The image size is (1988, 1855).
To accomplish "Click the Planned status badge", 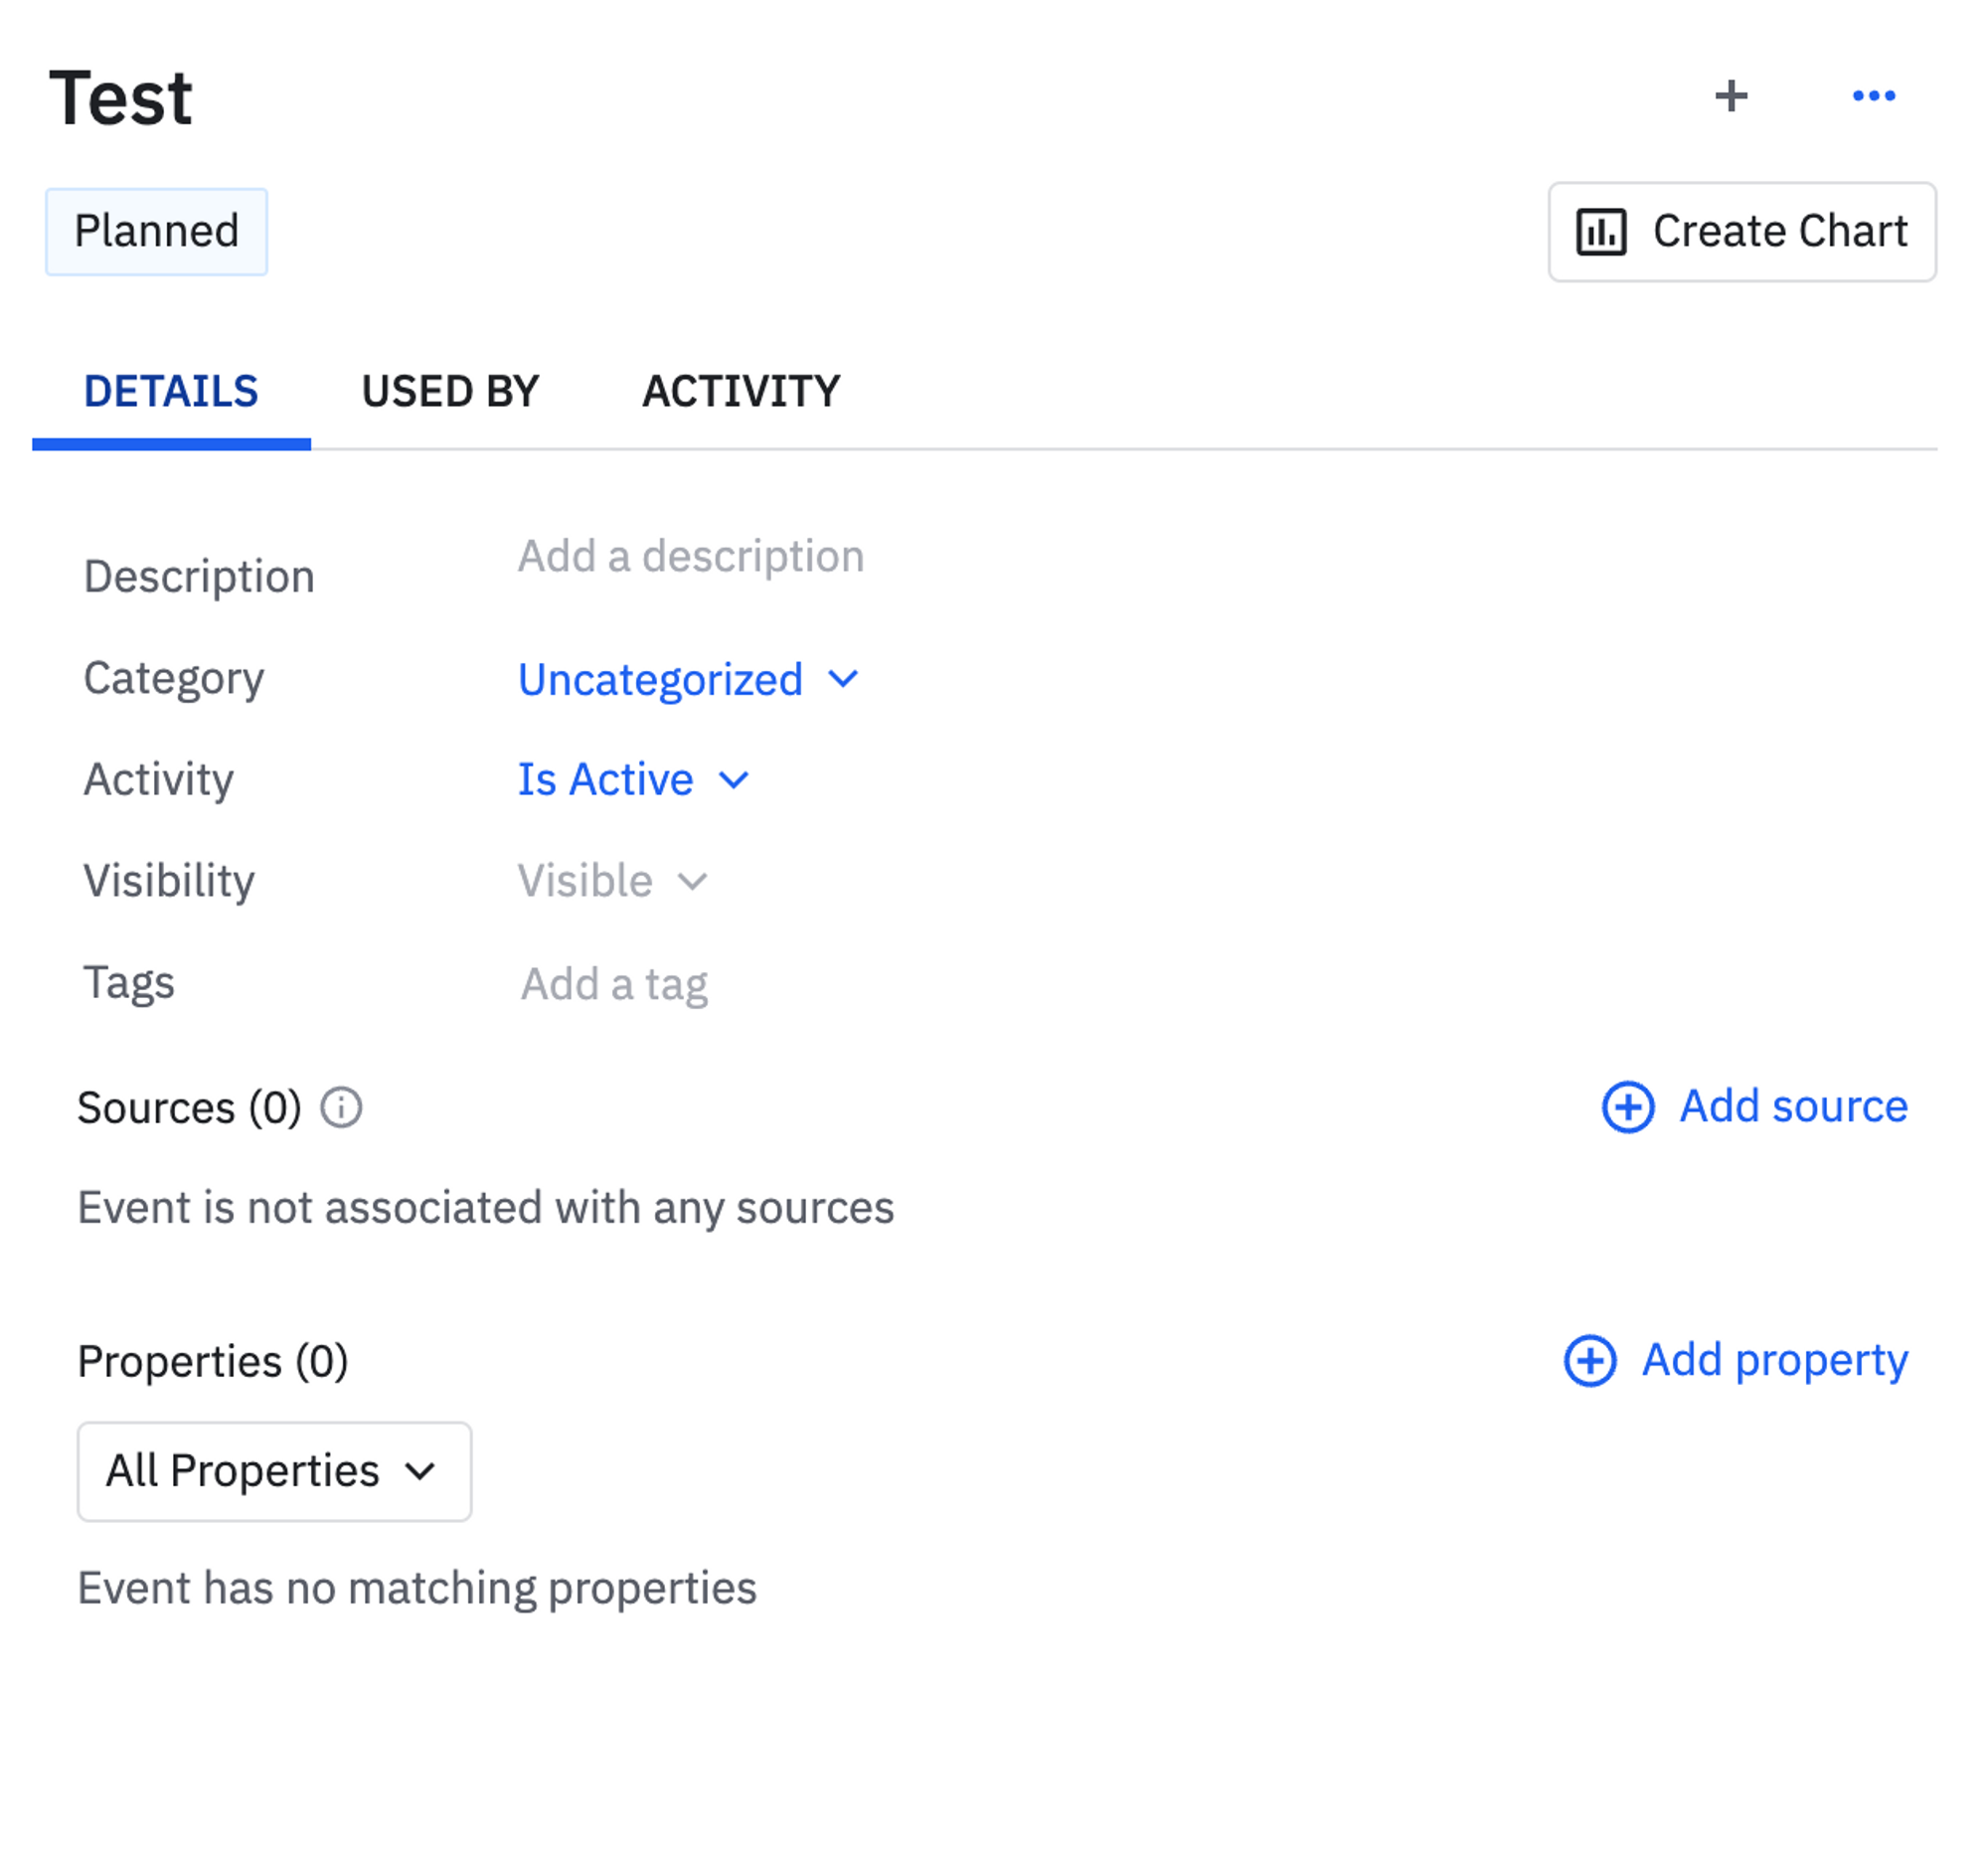I will click(157, 232).
